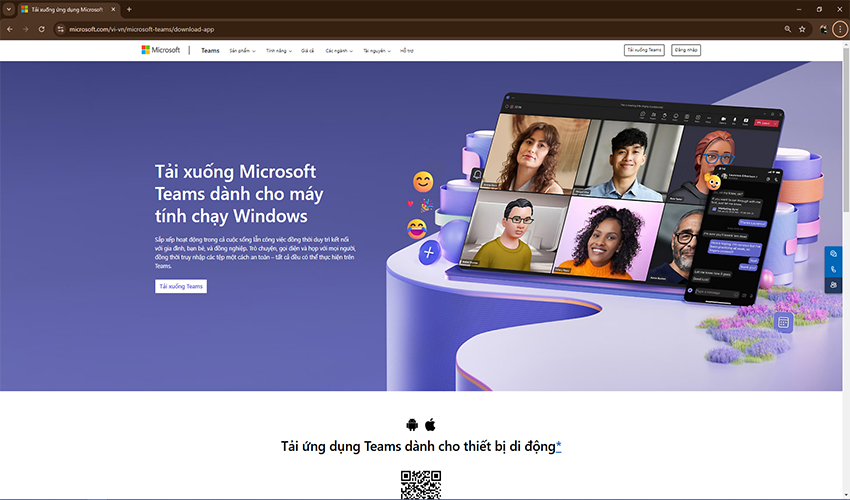850x500 pixels.
Task: Open the Chrome profile avatar
Action: pyautogui.click(x=823, y=29)
